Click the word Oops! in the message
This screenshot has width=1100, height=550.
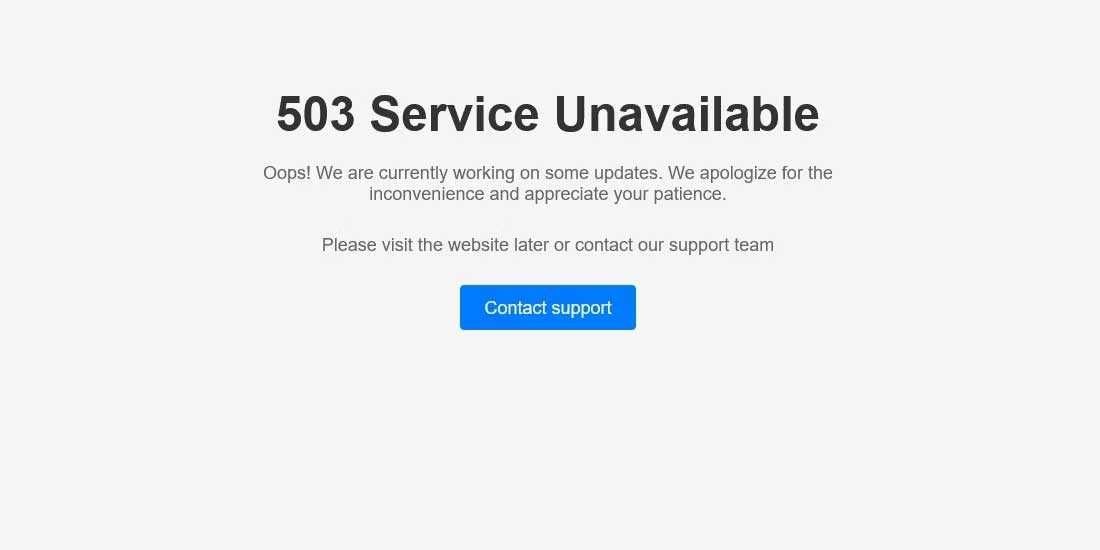287,174
